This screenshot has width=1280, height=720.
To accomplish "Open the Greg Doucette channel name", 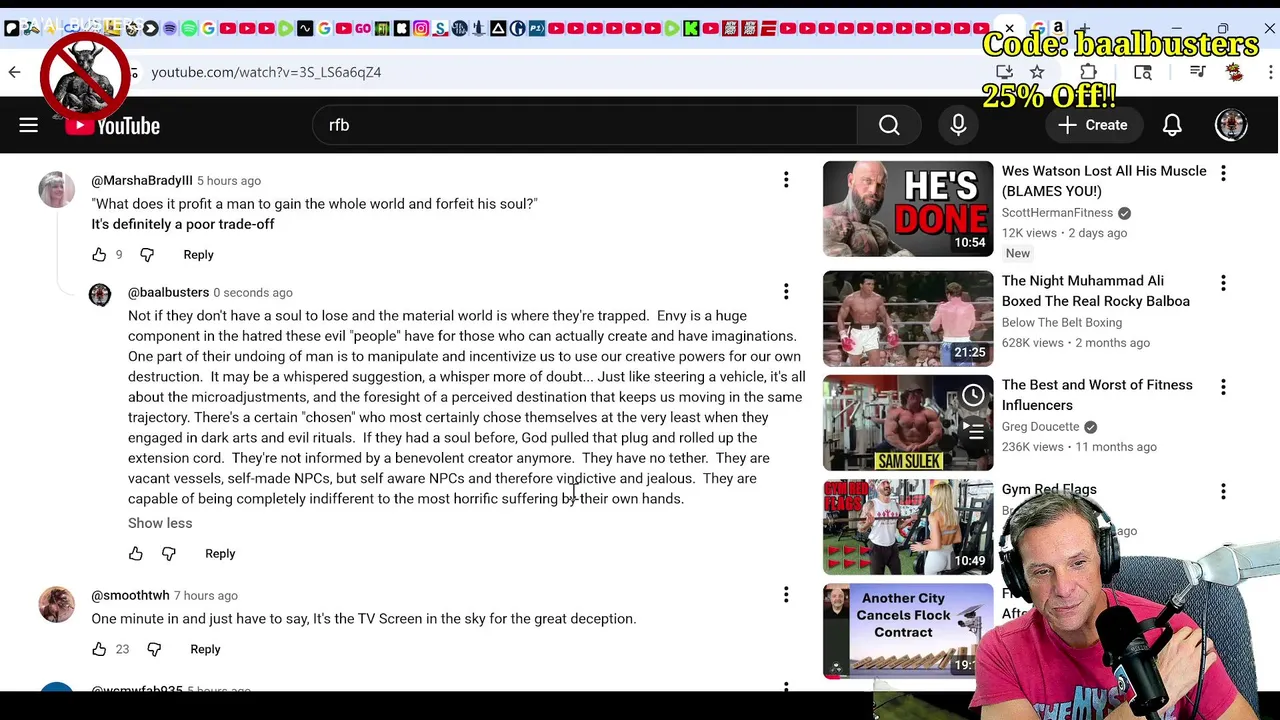I will pos(1040,427).
